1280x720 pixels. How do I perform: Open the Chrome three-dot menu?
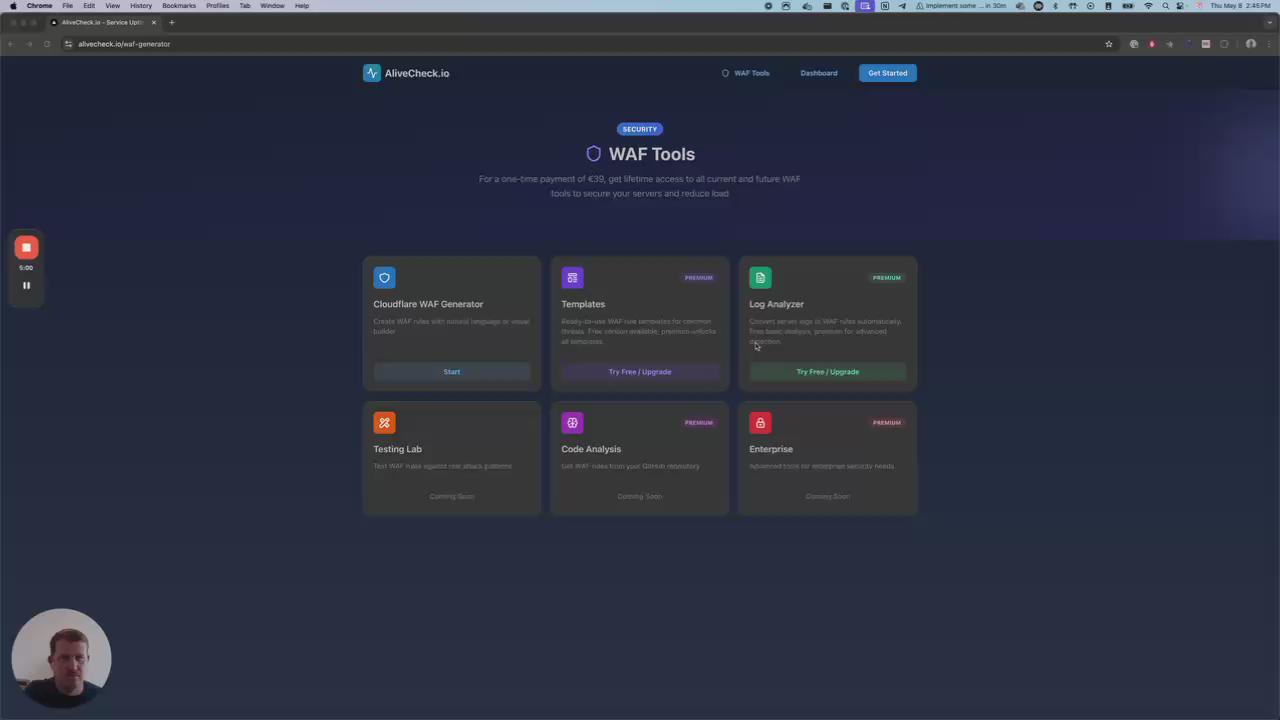point(1268,44)
